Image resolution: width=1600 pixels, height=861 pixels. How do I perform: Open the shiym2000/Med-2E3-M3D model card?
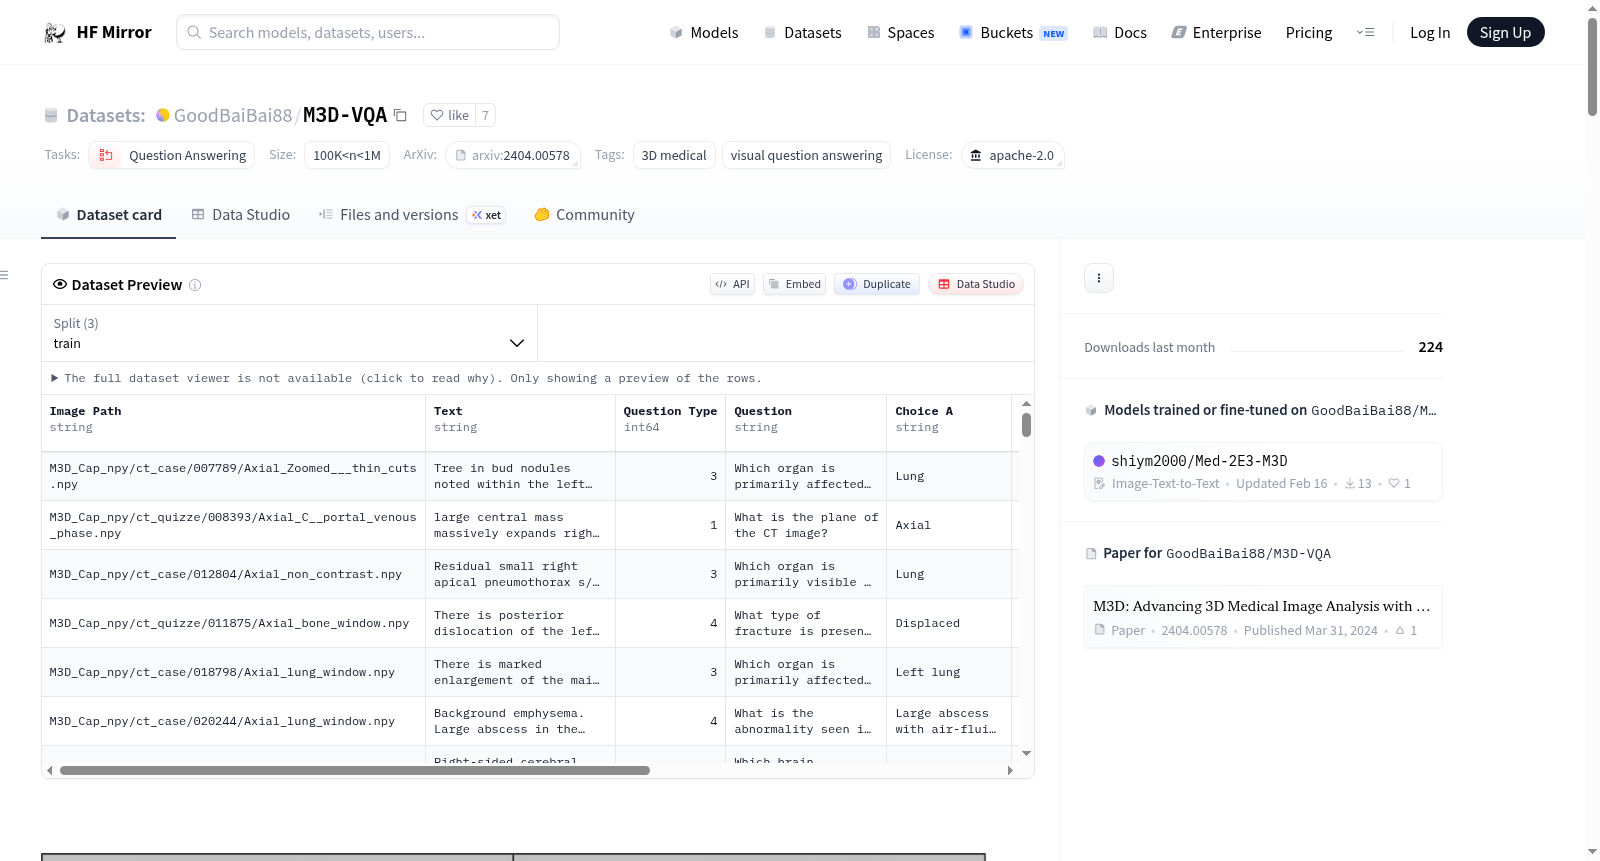click(1263, 472)
